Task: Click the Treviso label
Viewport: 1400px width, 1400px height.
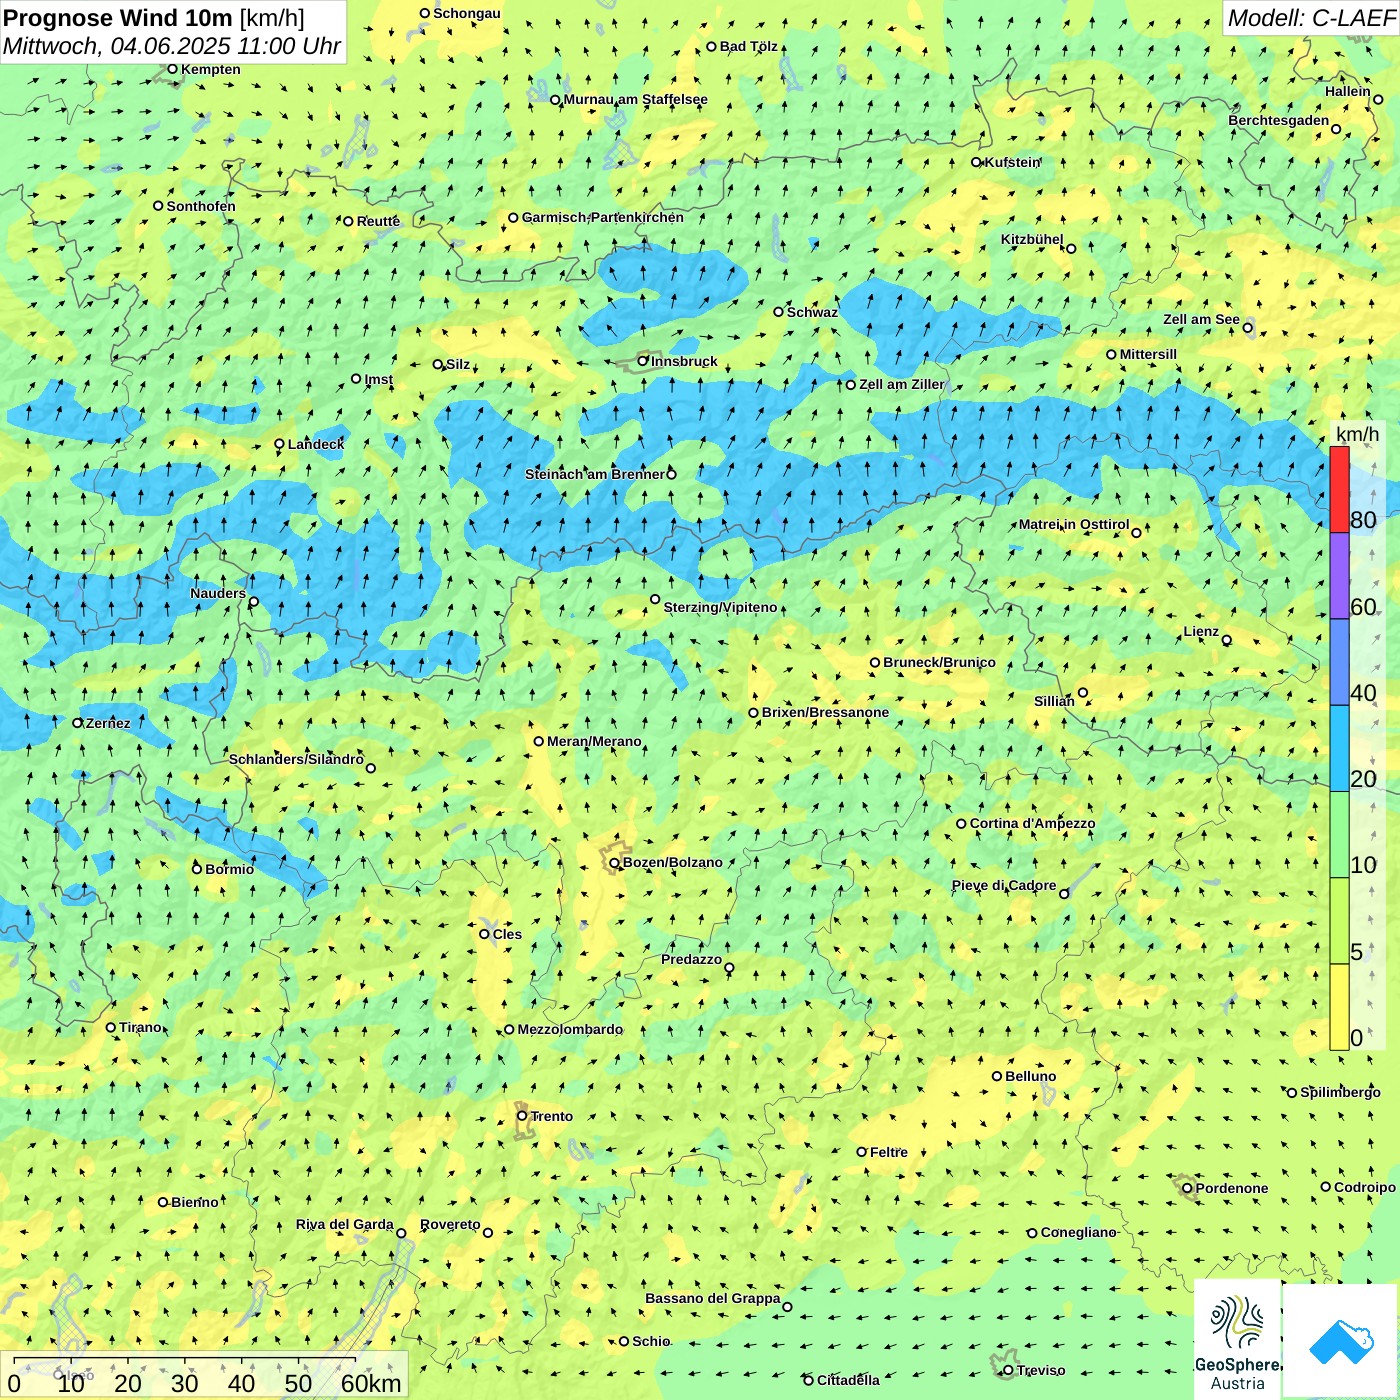Action: click(x=1040, y=1370)
